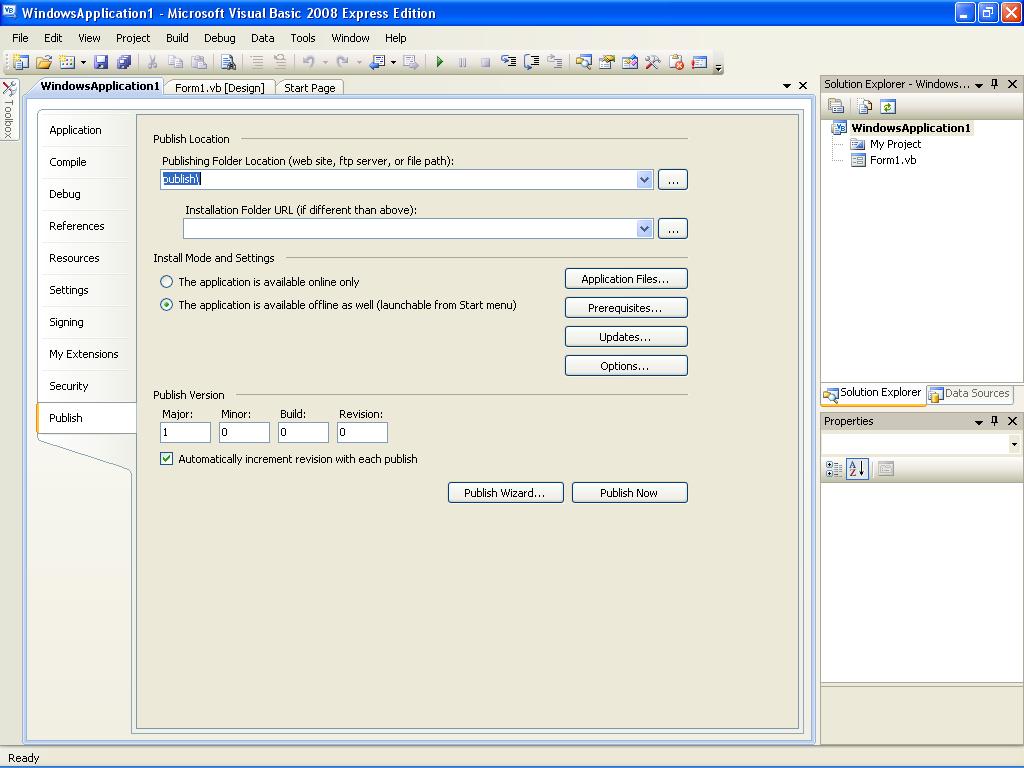Click the Copy toolbar icon
1024x768 pixels.
175,62
